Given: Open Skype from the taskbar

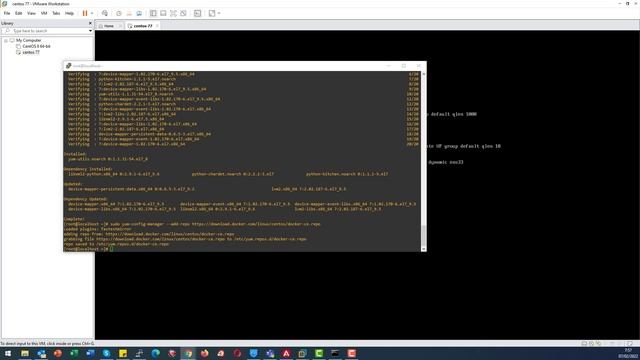Looking at the screenshot, I should point(107,353).
